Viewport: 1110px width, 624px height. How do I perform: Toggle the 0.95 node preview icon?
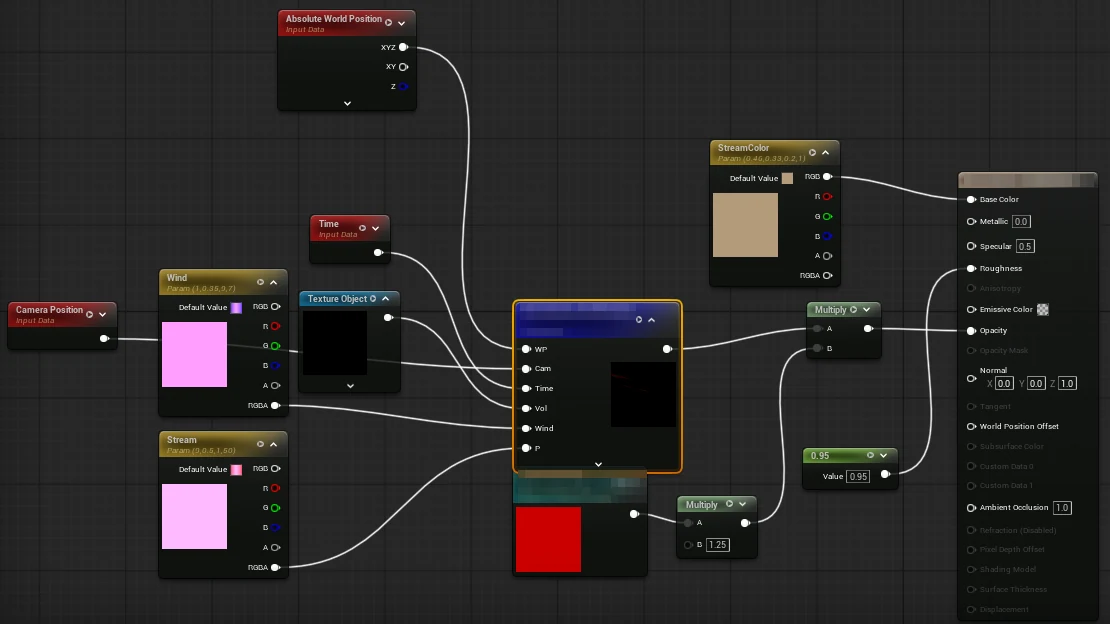click(x=870, y=455)
